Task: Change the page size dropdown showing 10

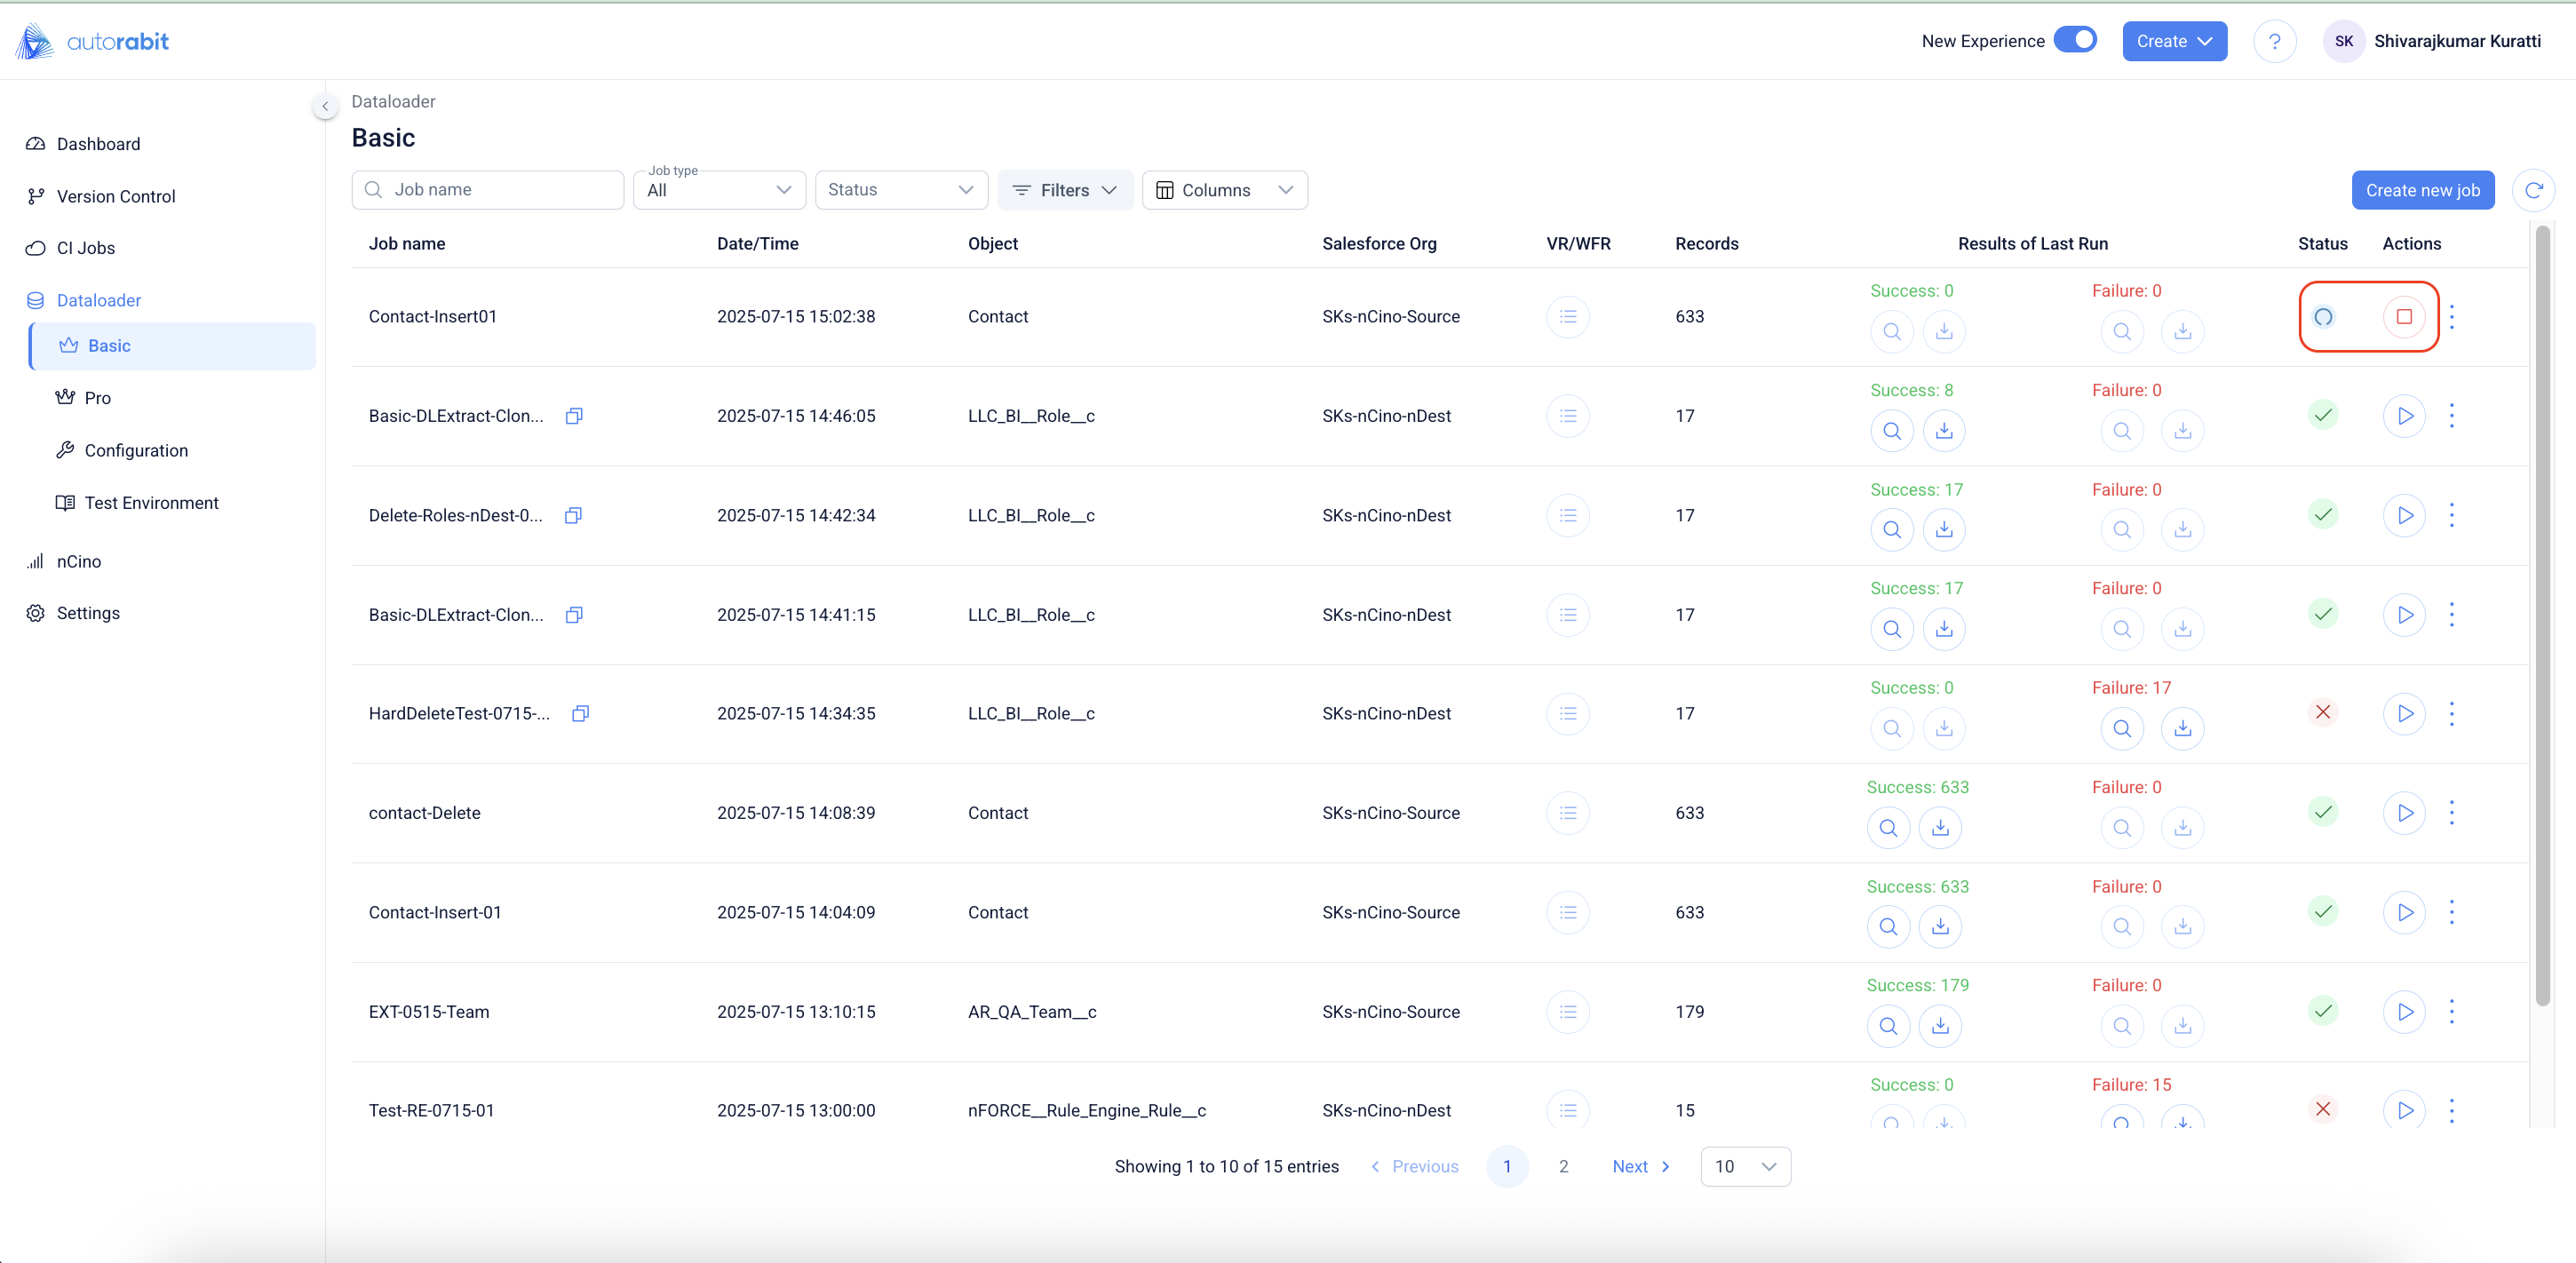Action: click(x=1744, y=1167)
